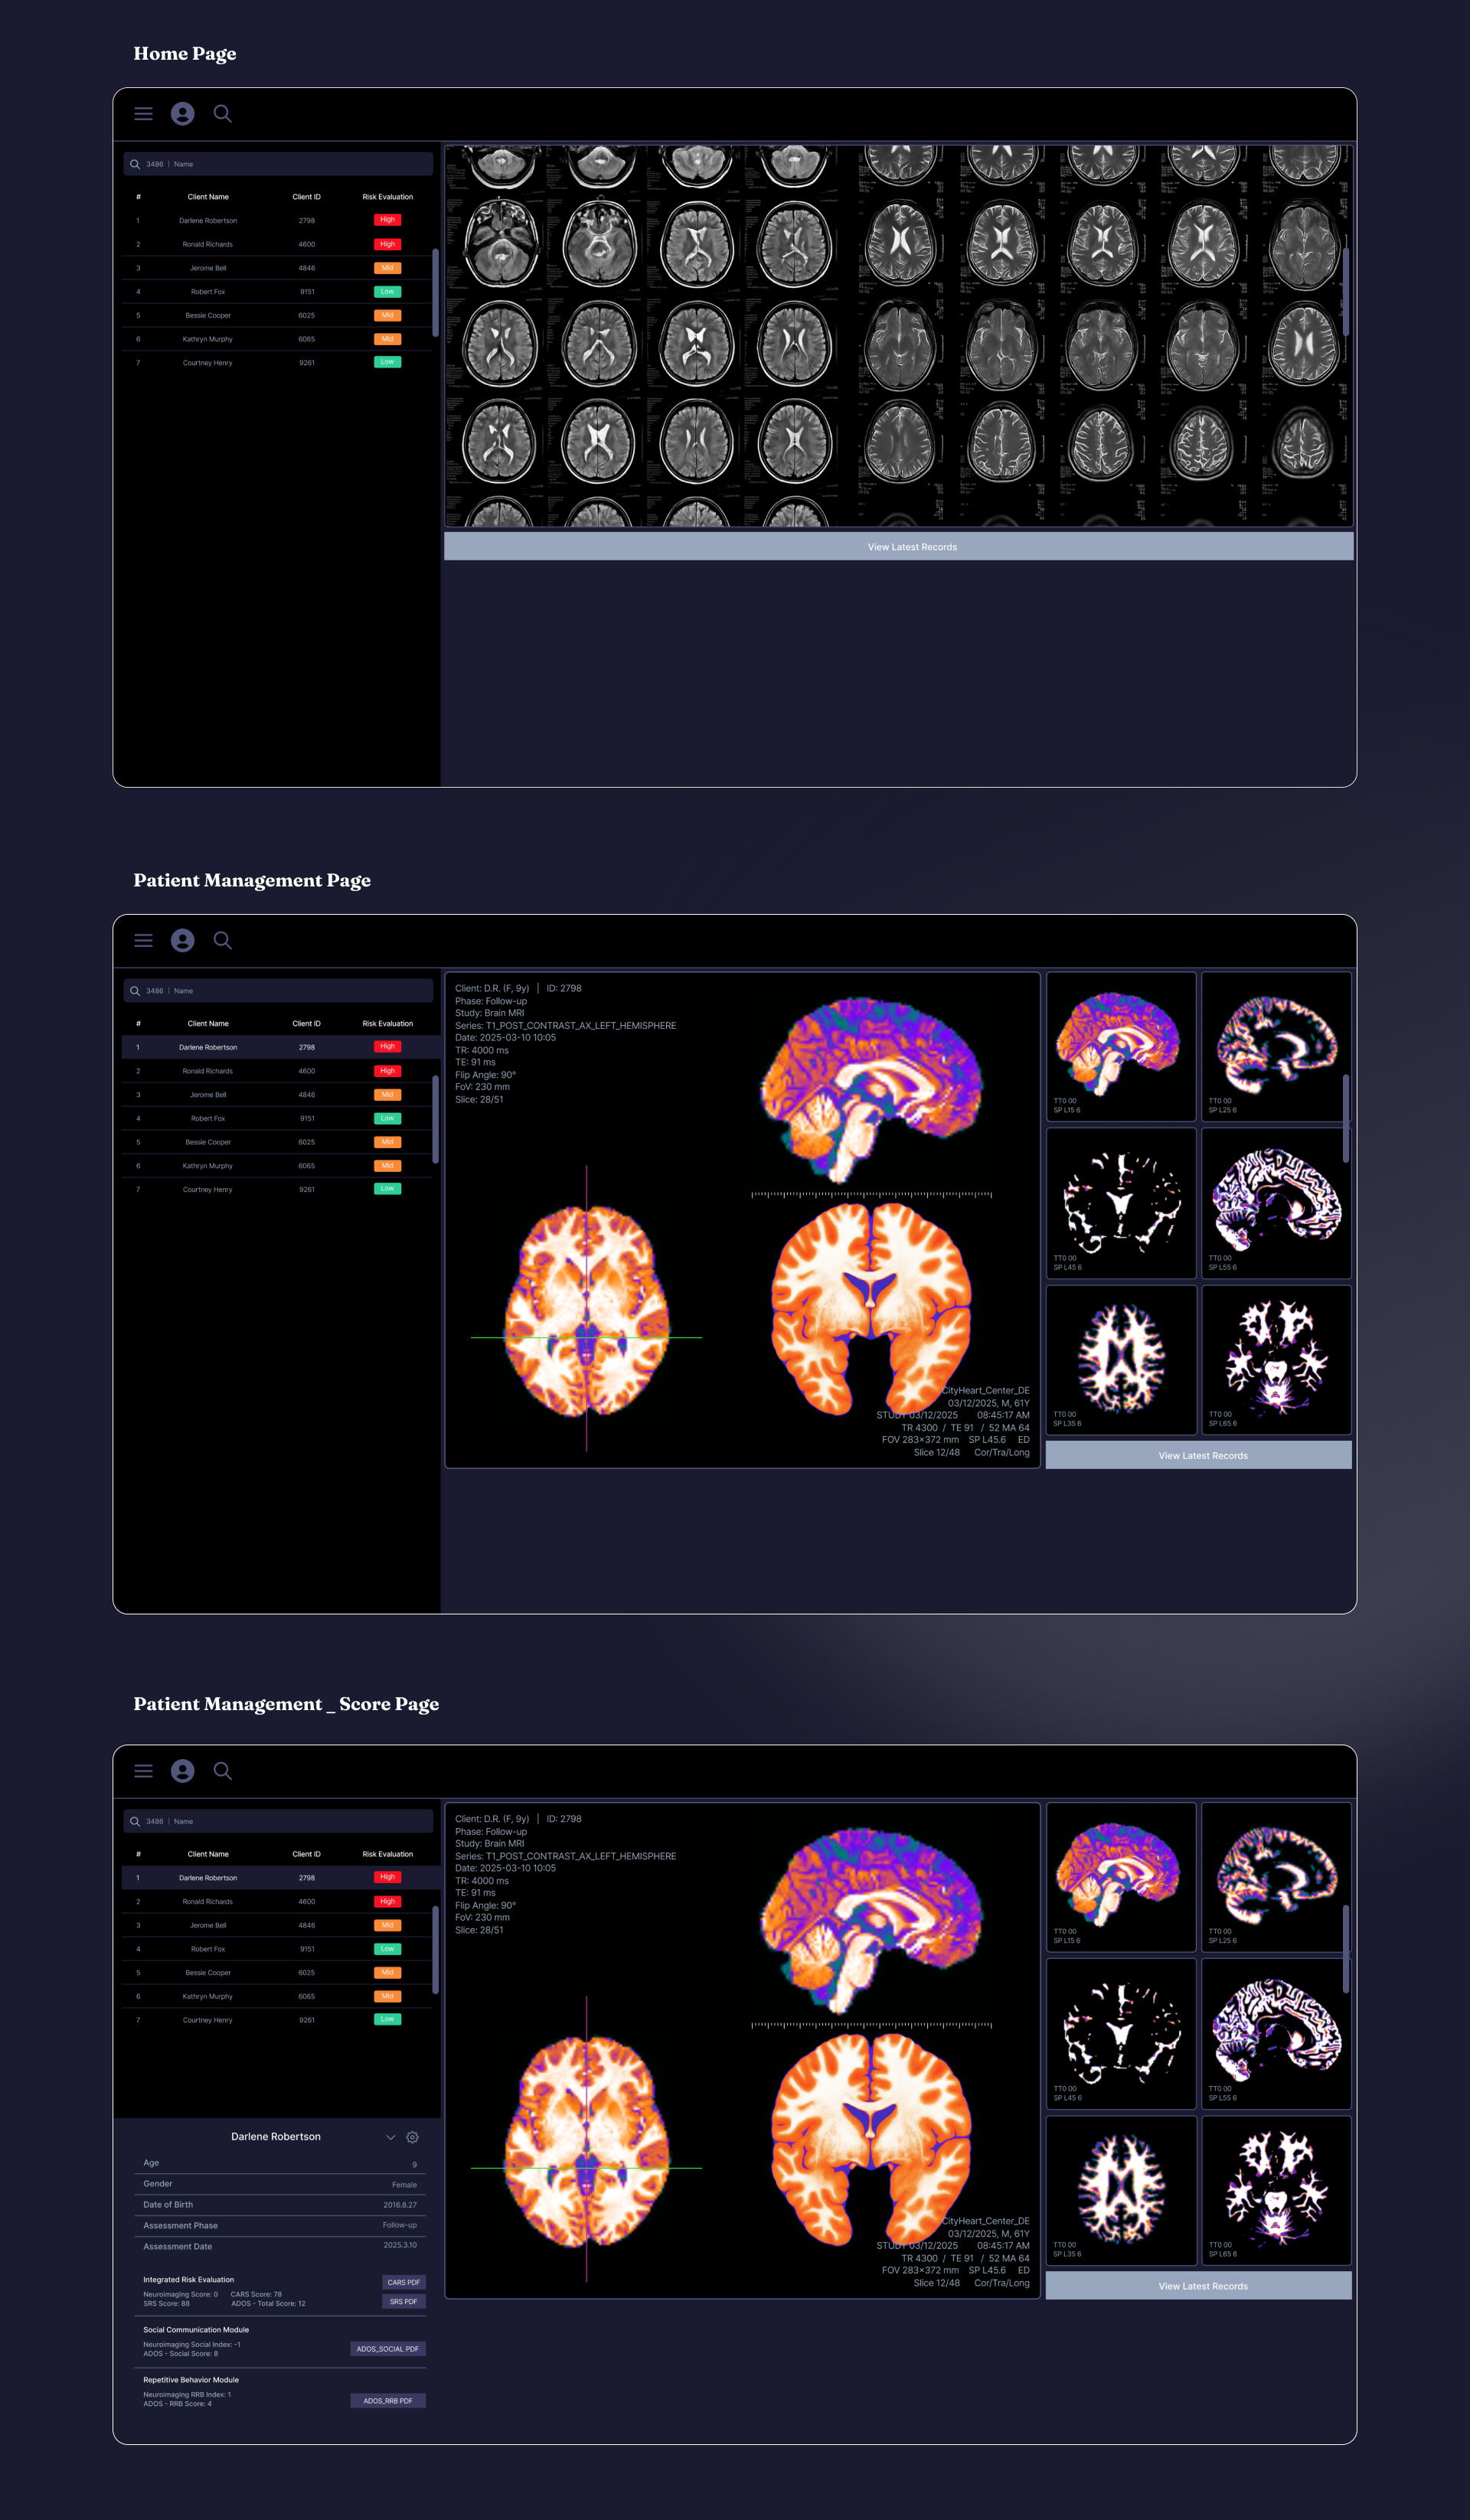This screenshot has width=1470, height=2520.
Task: Select Robert Fox row on Patient Management Page
Action: pyautogui.click(x=207, y=1118)
